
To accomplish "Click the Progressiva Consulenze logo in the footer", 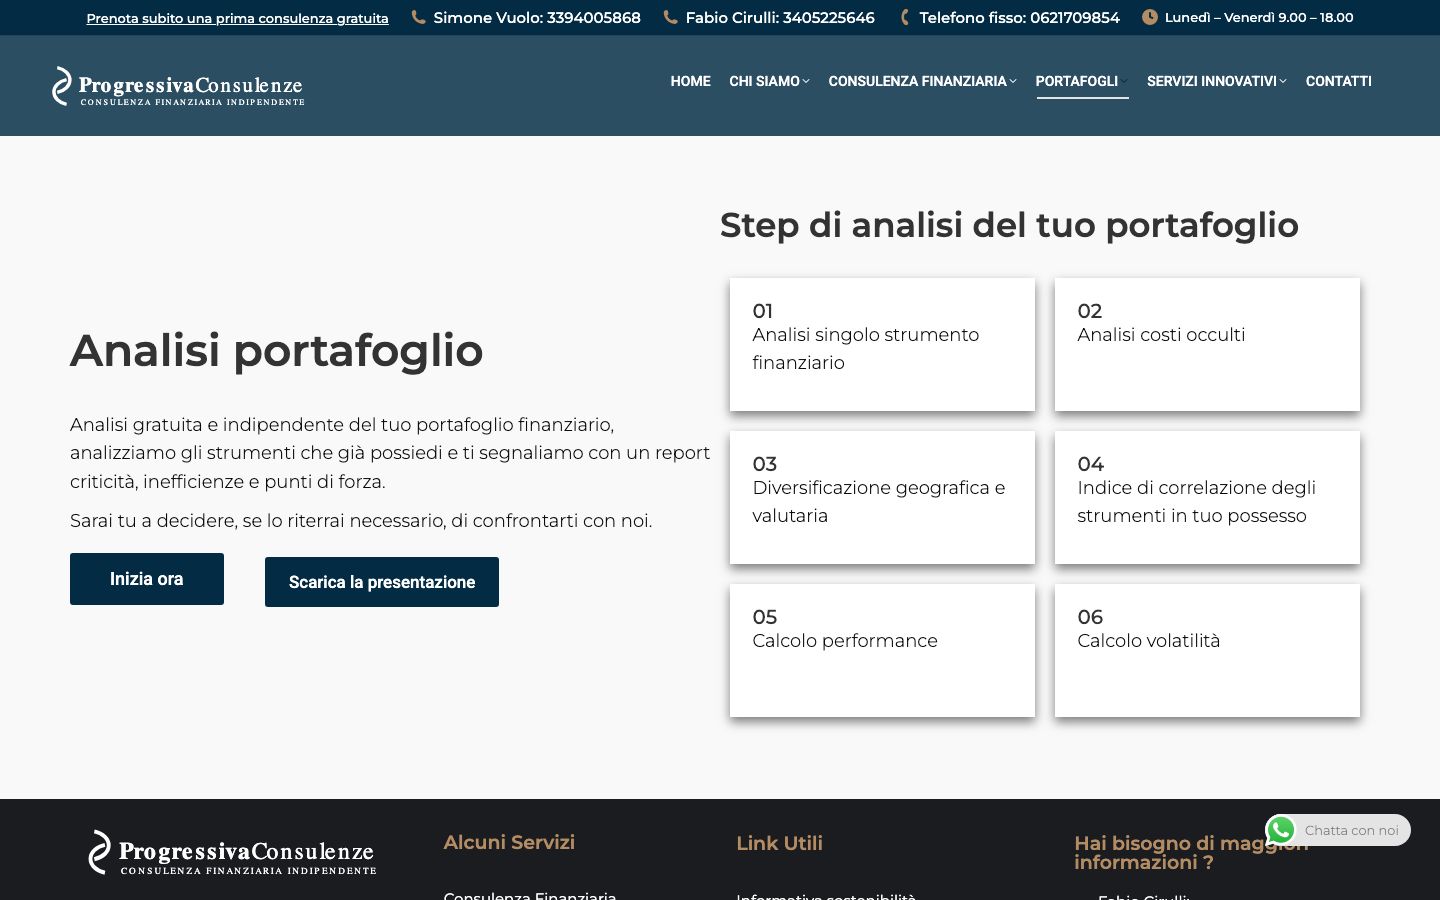I will 232,853.
